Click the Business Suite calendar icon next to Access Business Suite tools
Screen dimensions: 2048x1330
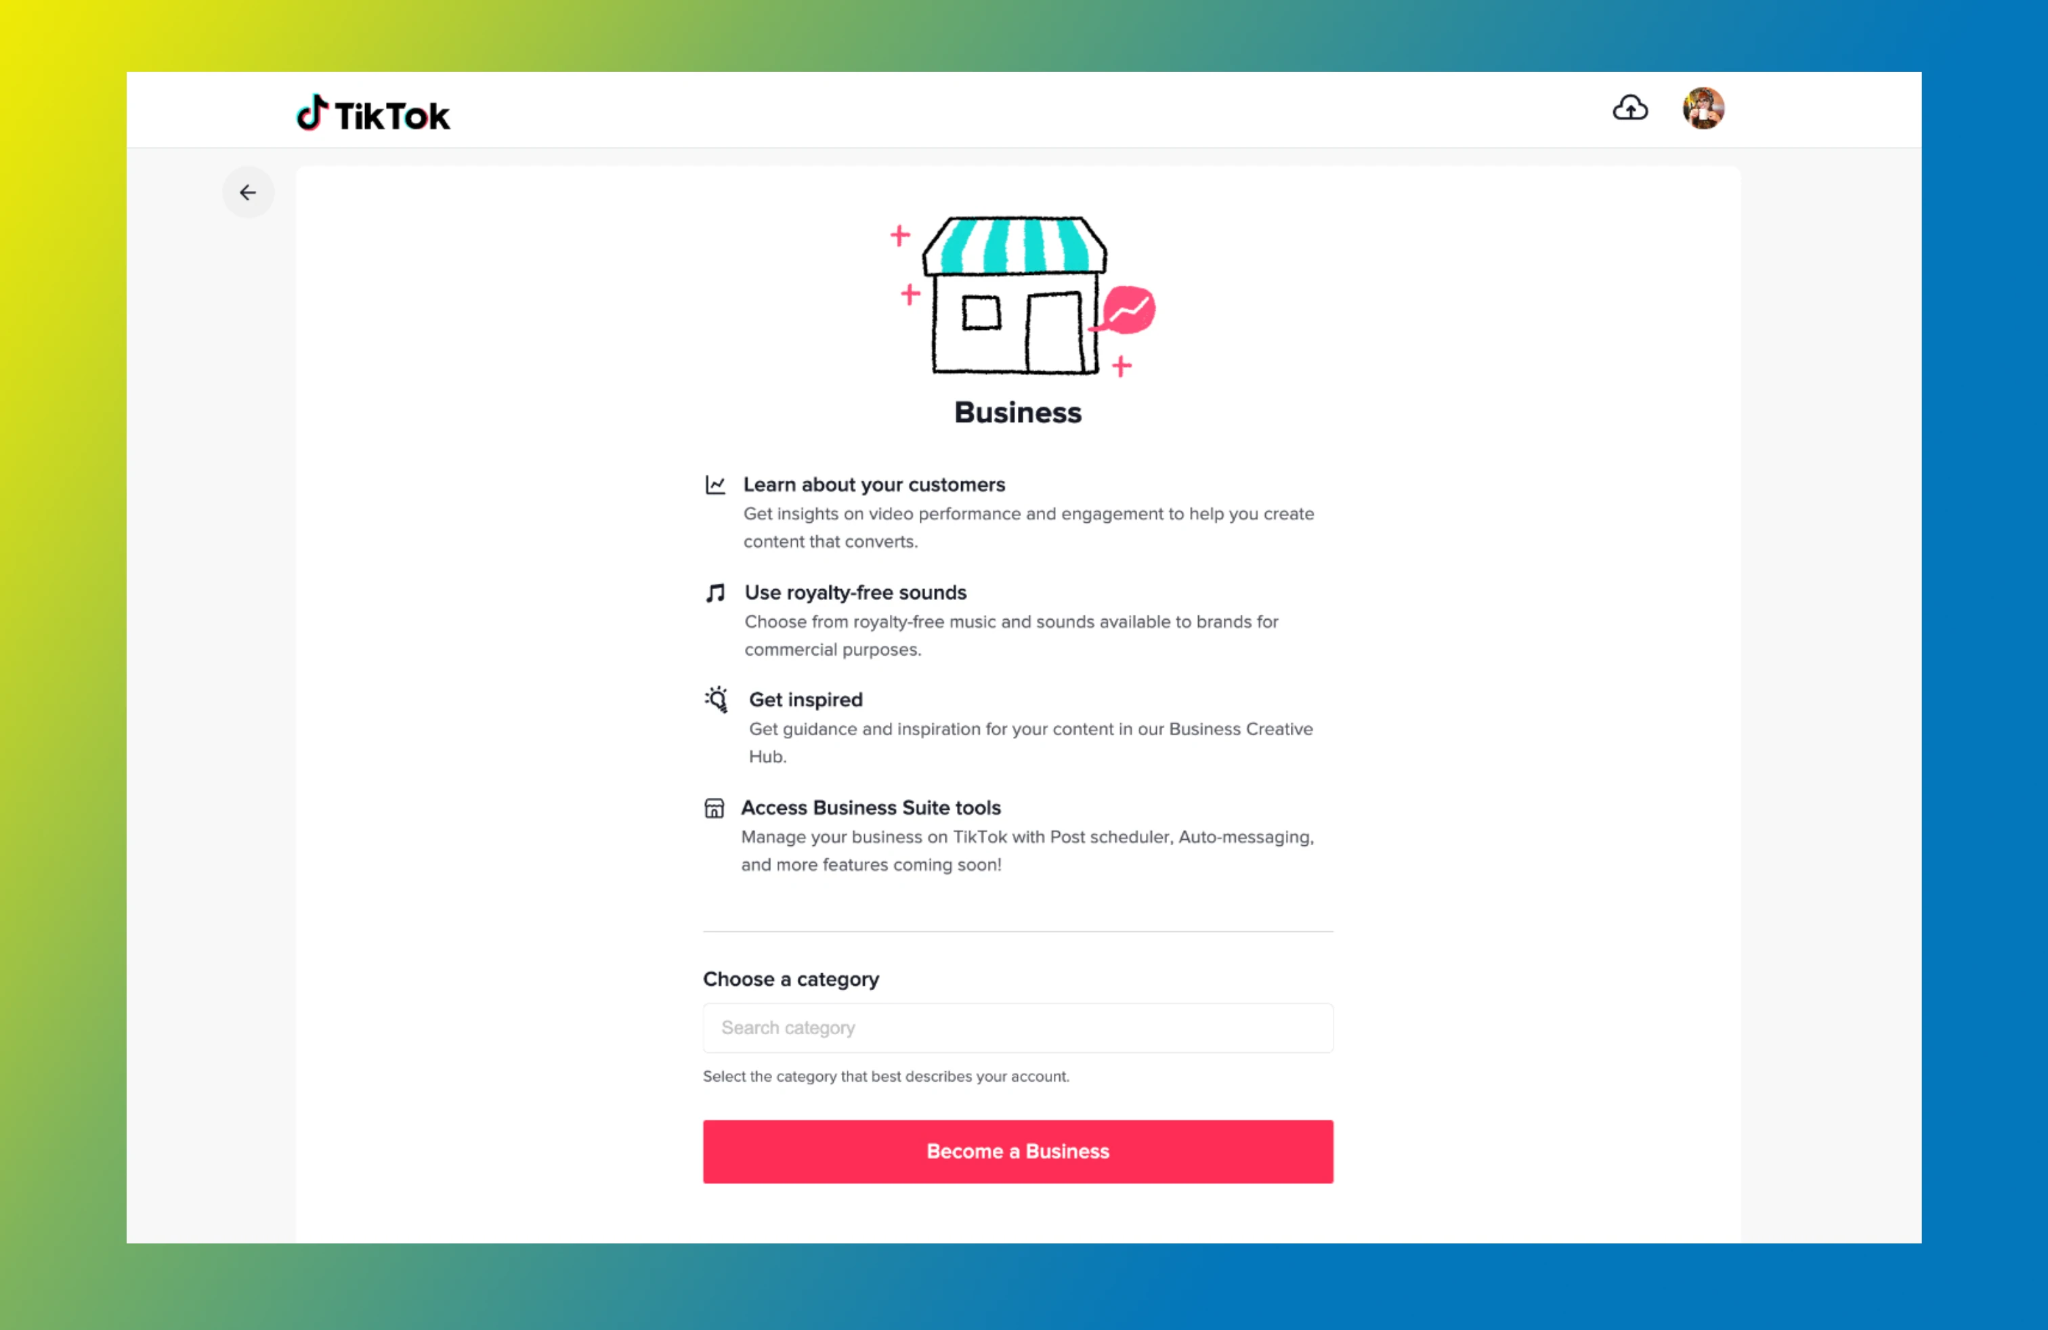point(715,808)
